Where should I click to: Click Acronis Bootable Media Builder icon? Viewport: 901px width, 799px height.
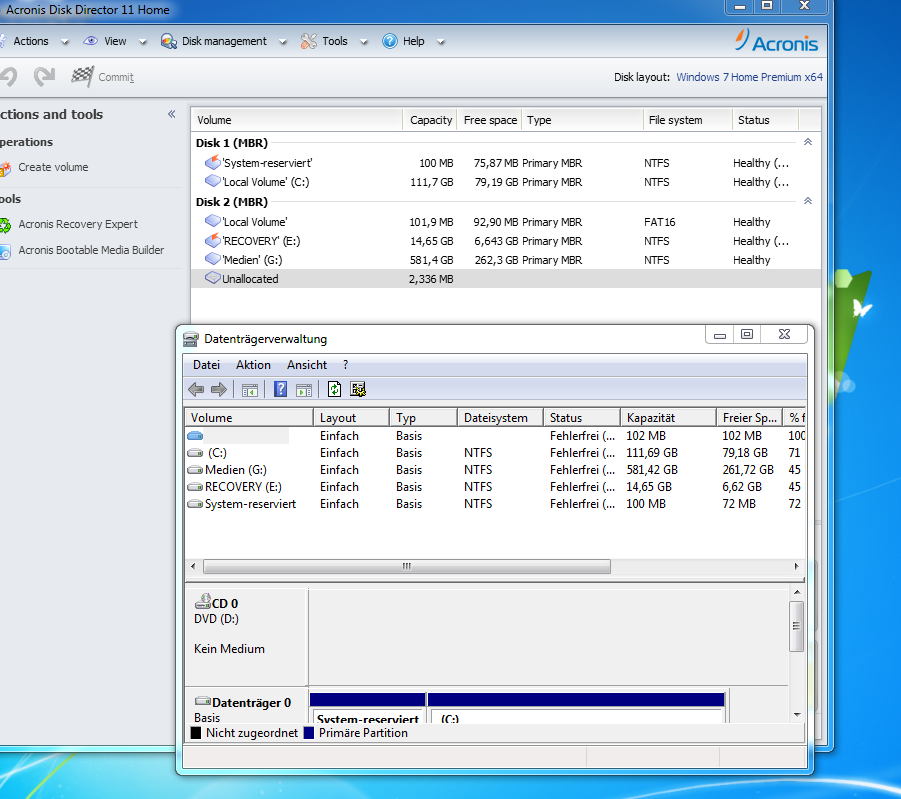point(5,251)
